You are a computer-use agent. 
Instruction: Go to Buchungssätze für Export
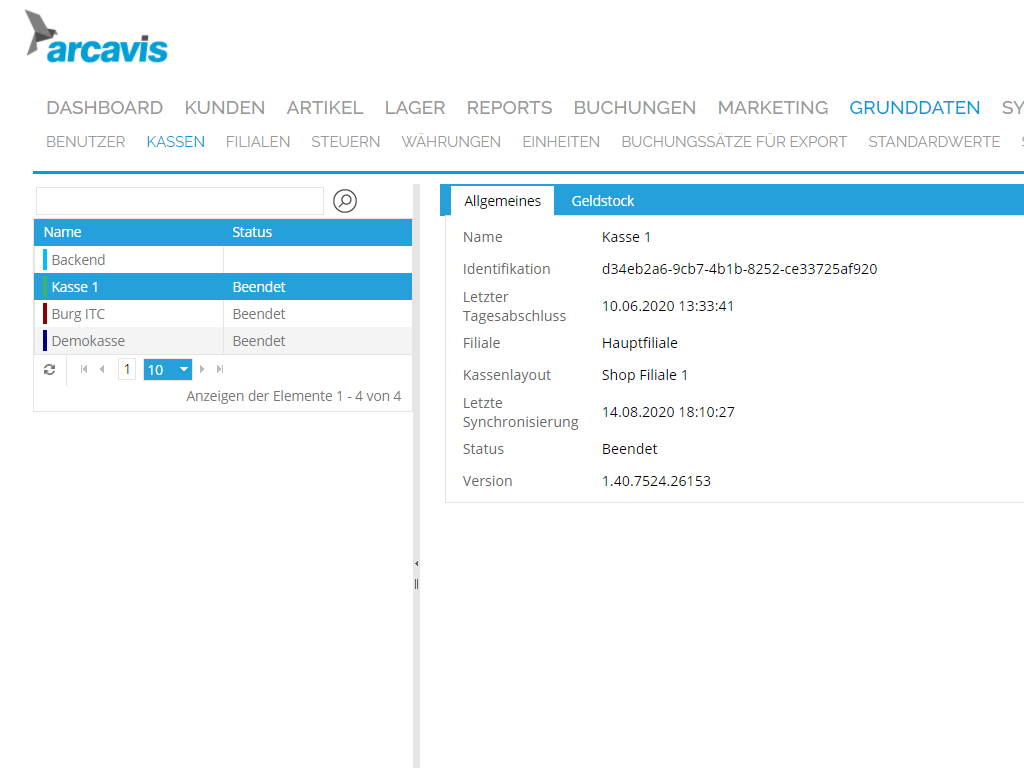pyautogui.click(x=734, y=141)
